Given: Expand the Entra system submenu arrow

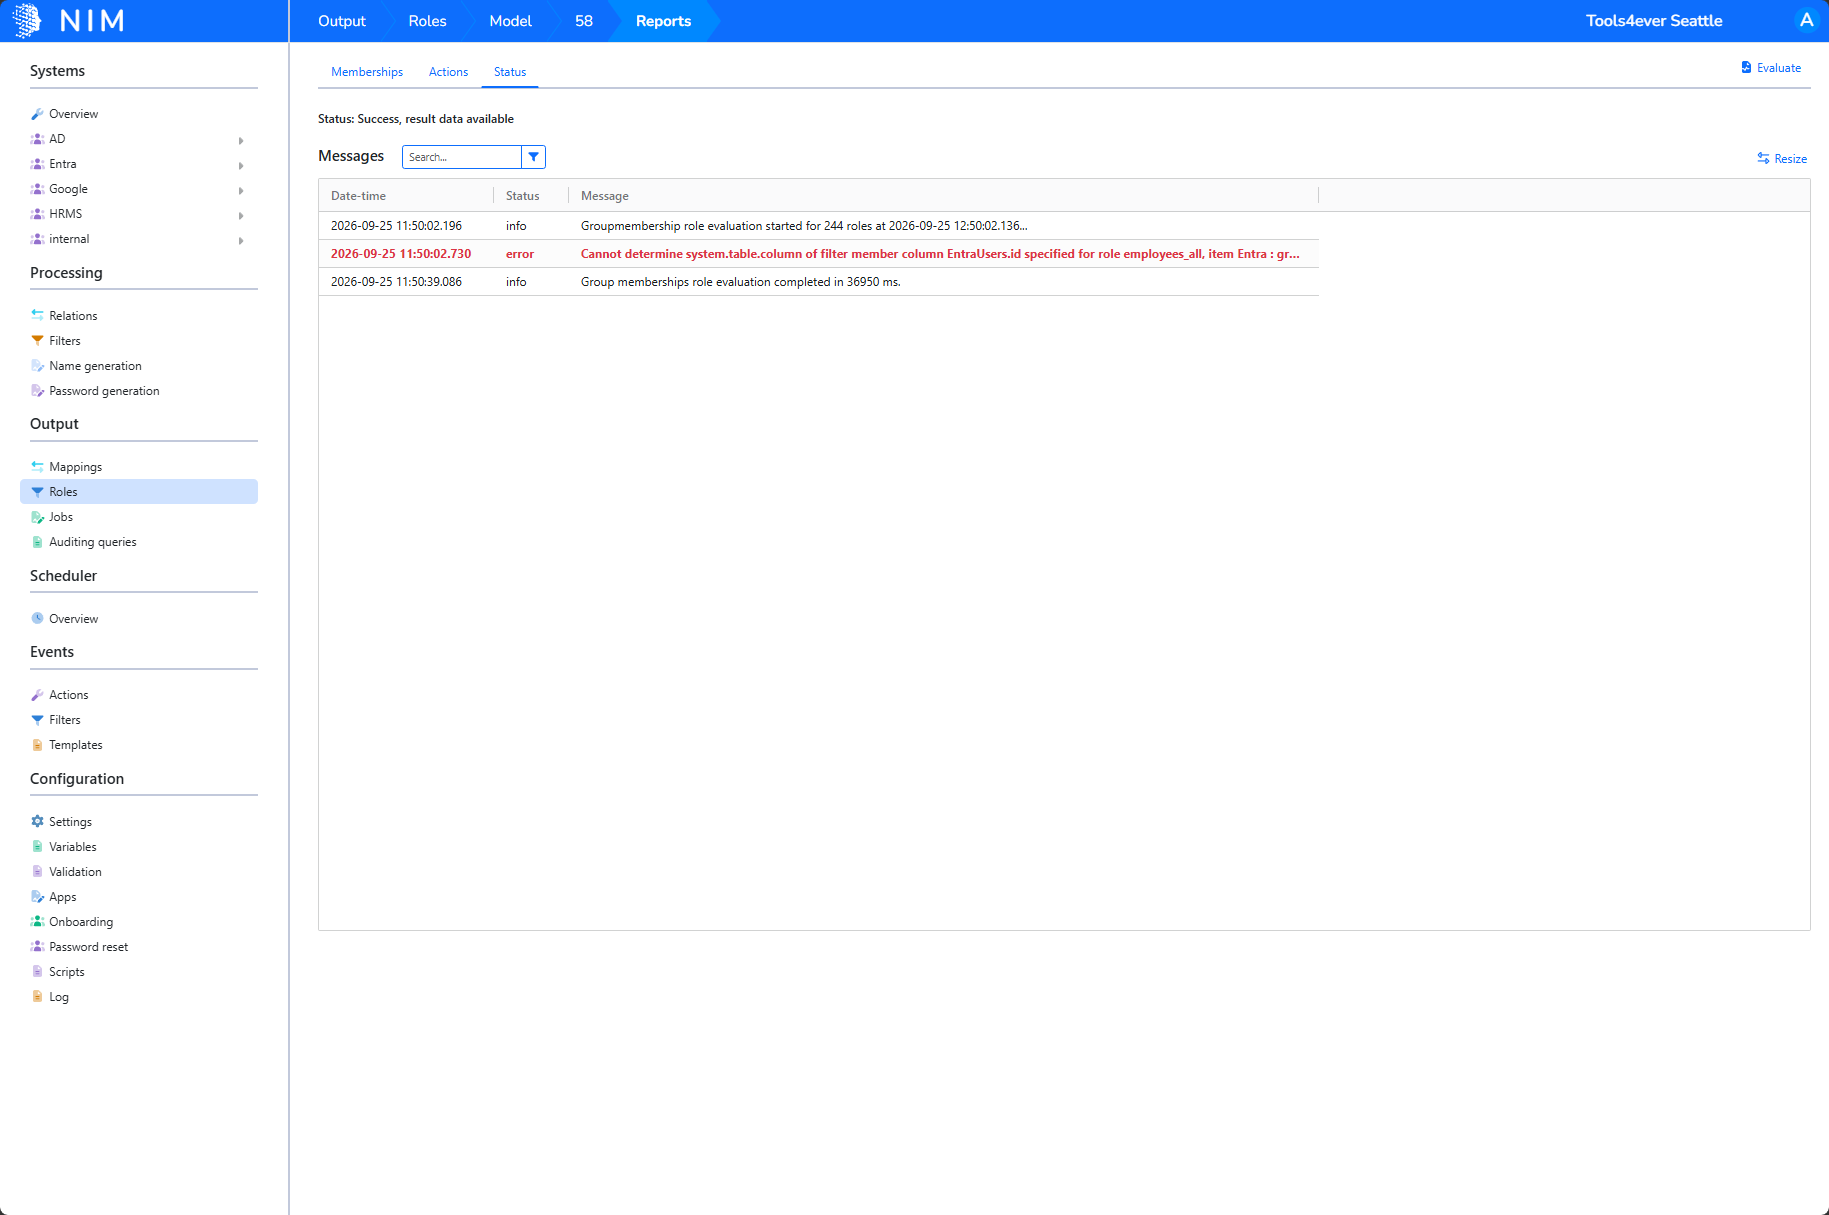Looking at the screenshot, I should 241,166.
